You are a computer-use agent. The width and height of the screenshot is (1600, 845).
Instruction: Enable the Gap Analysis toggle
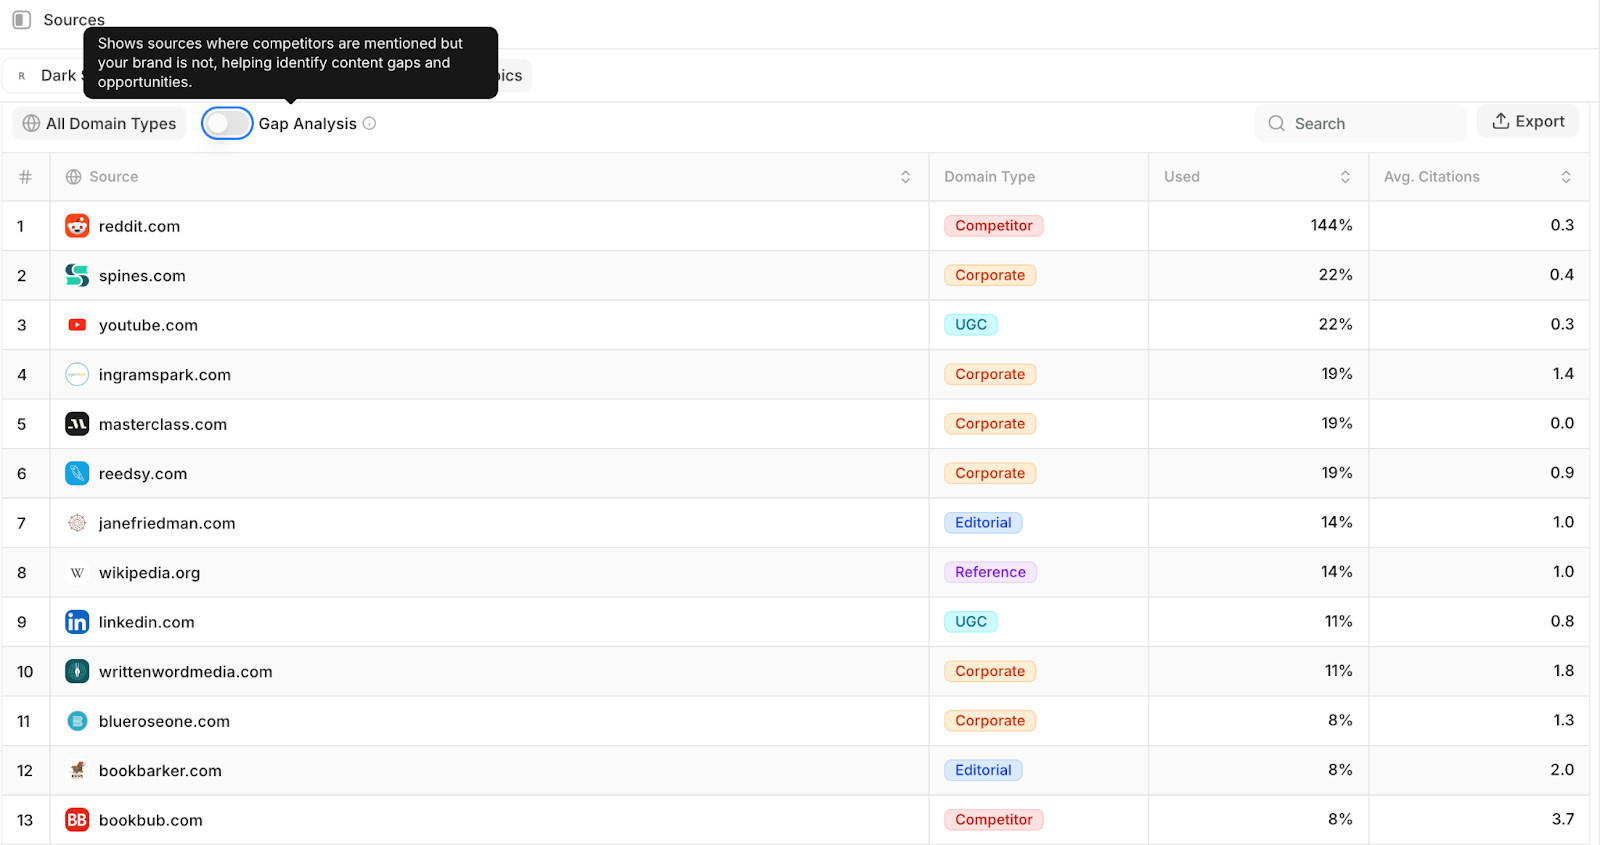(227, 123)
